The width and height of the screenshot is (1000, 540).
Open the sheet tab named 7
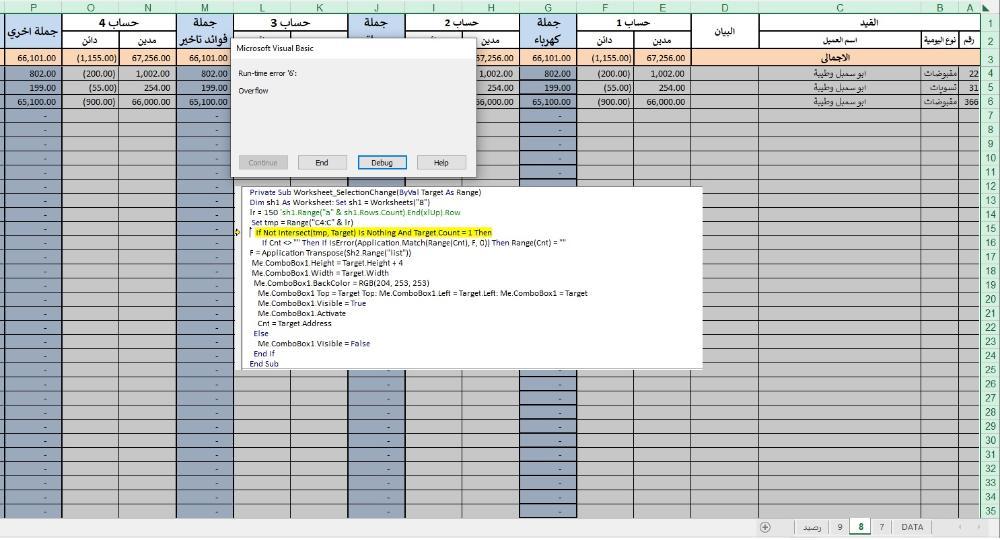coord(881,527)
